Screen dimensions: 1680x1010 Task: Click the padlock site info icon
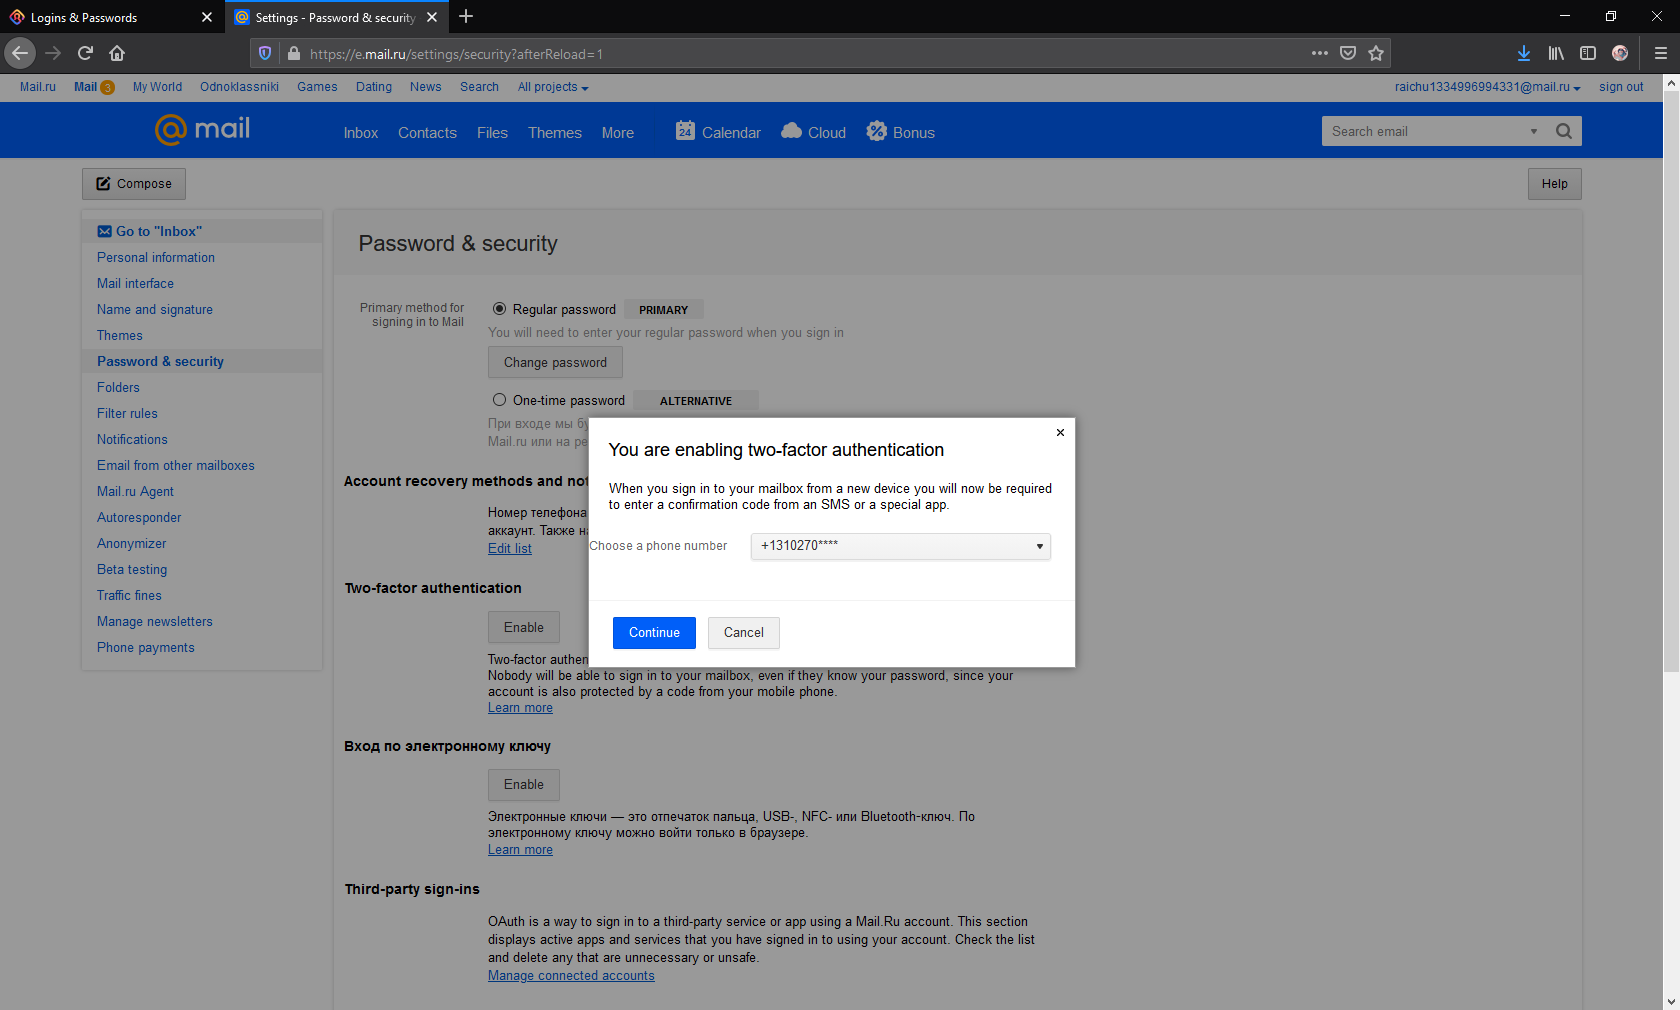pos(294,53)
